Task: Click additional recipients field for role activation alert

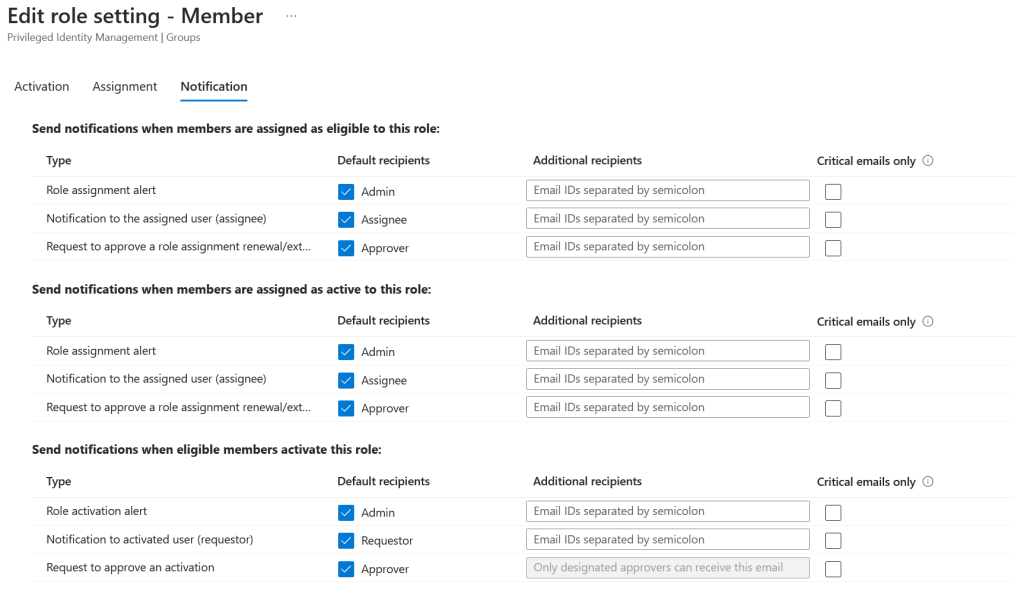Action: [667, 511]
